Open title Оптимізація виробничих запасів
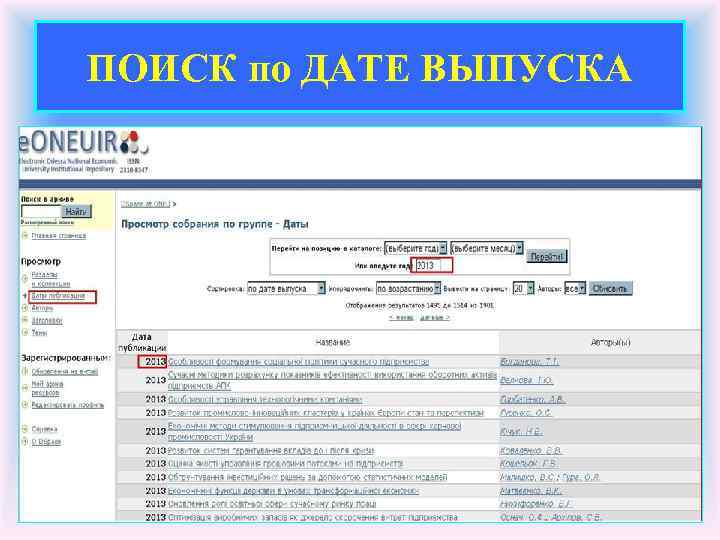This screenshot has width=720, height=540. click(x=313, y=517)
